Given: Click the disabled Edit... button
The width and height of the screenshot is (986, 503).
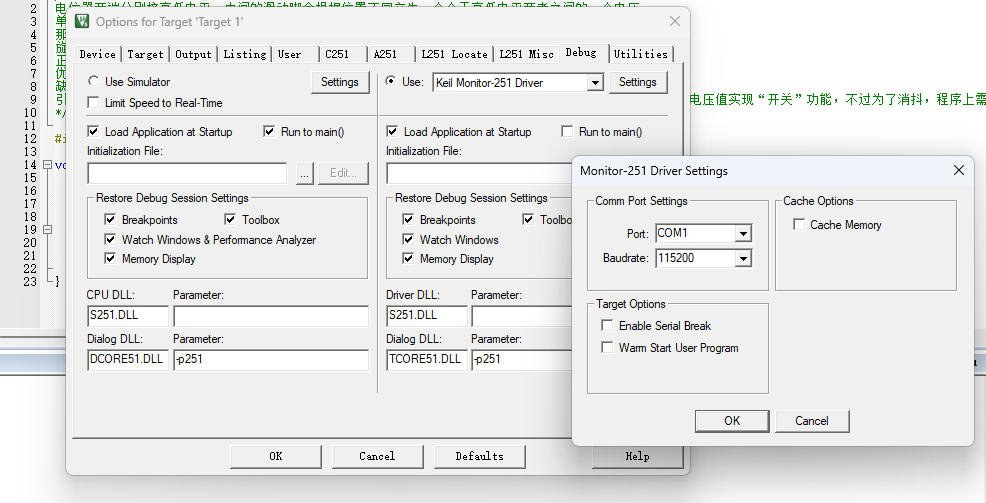Looking at the screenshot, I should [343, 174].
